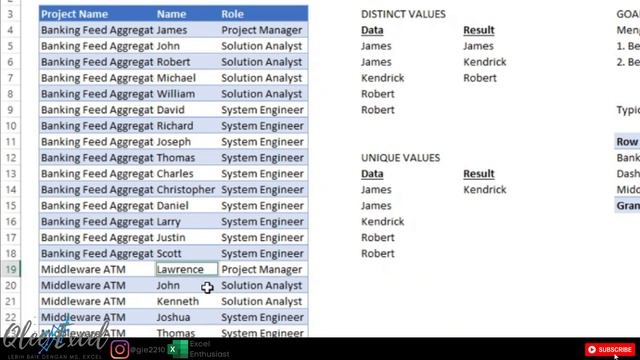Screen dimensions: 640x360
Task: Select the Name cell Charles
Action: pyautogui.click(x=187, y=173)
